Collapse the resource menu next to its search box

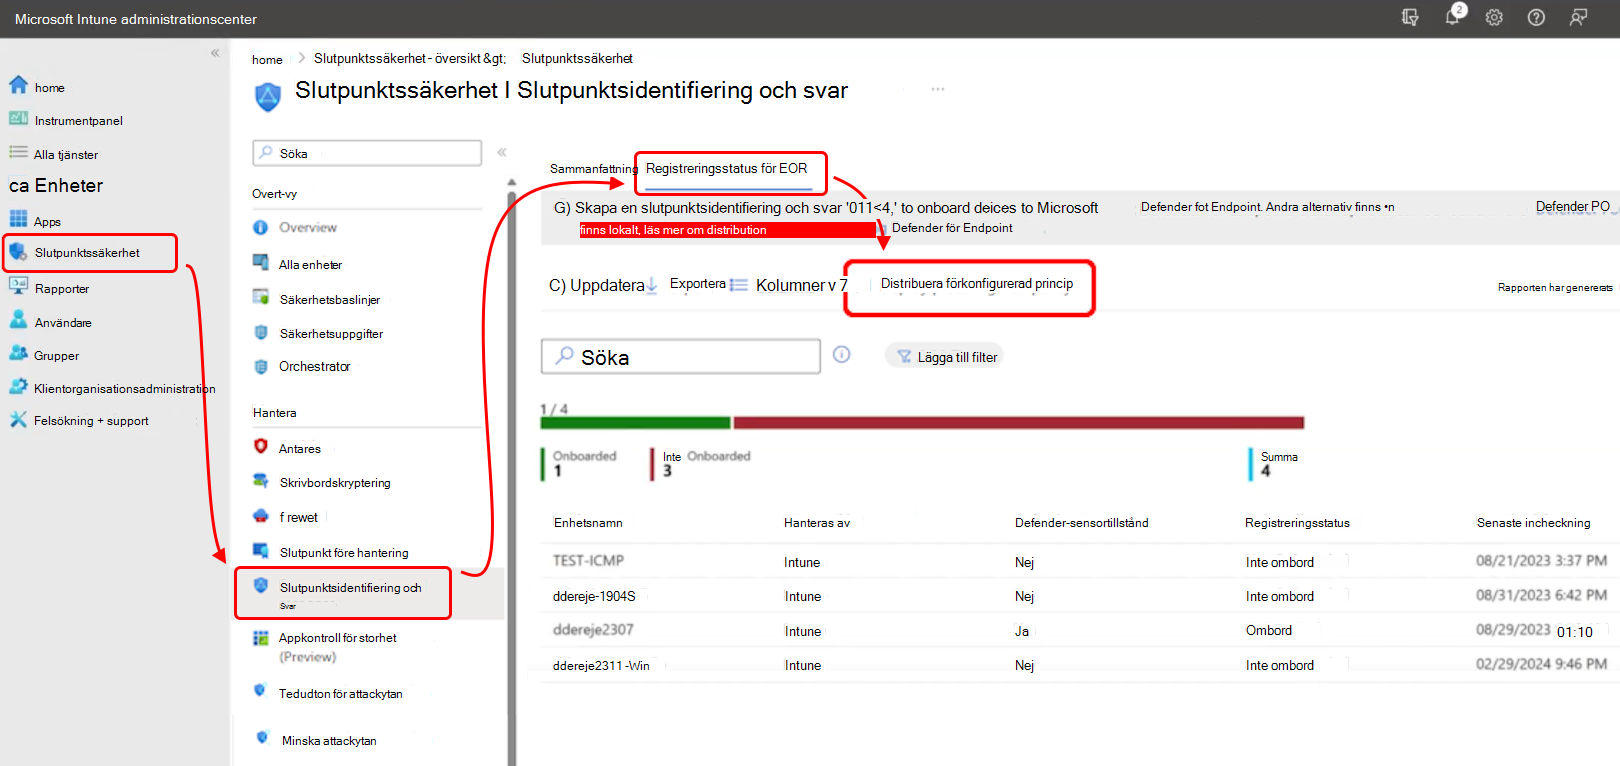pos(502,152)
